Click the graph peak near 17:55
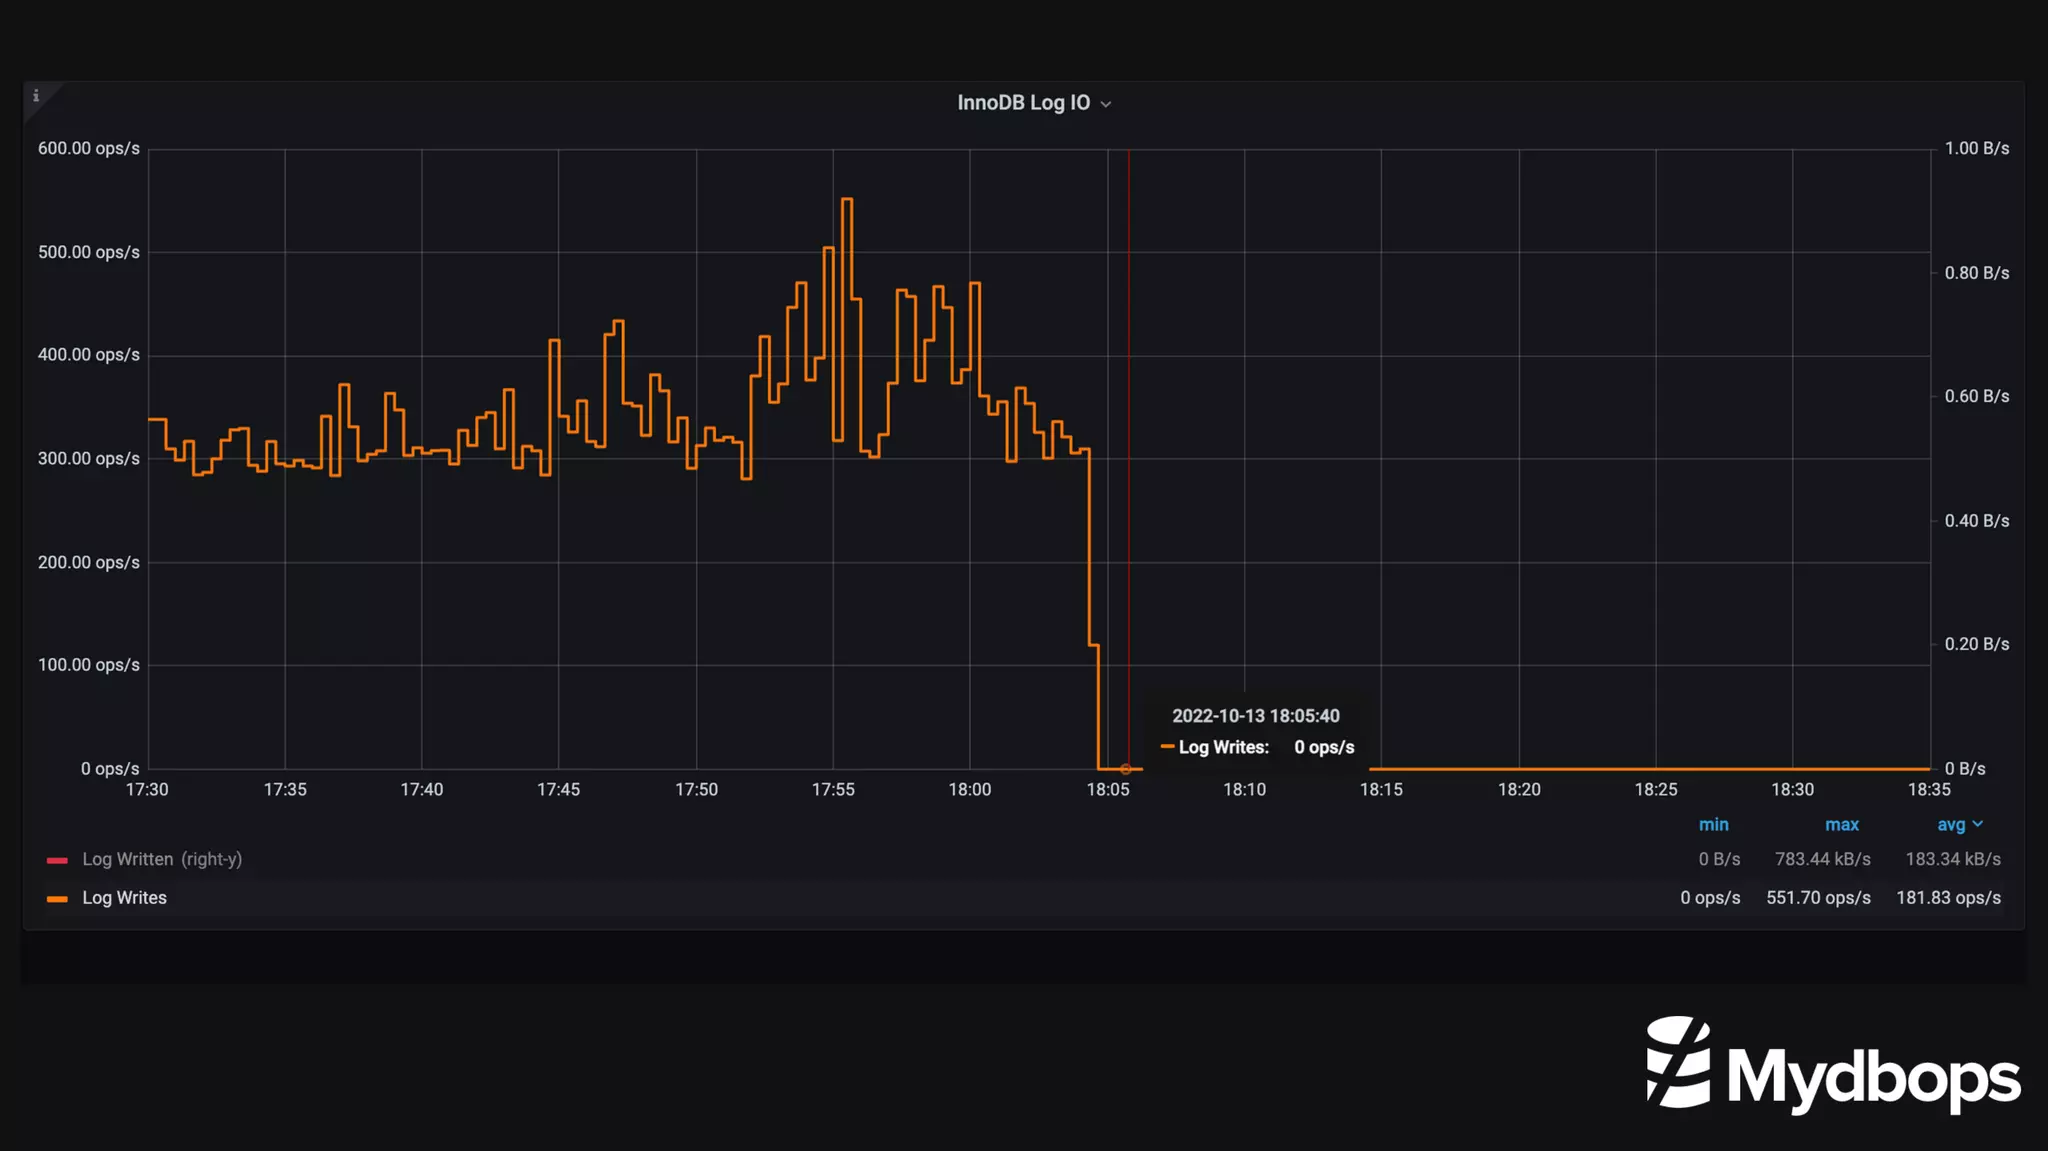 [x=847, y=199]
